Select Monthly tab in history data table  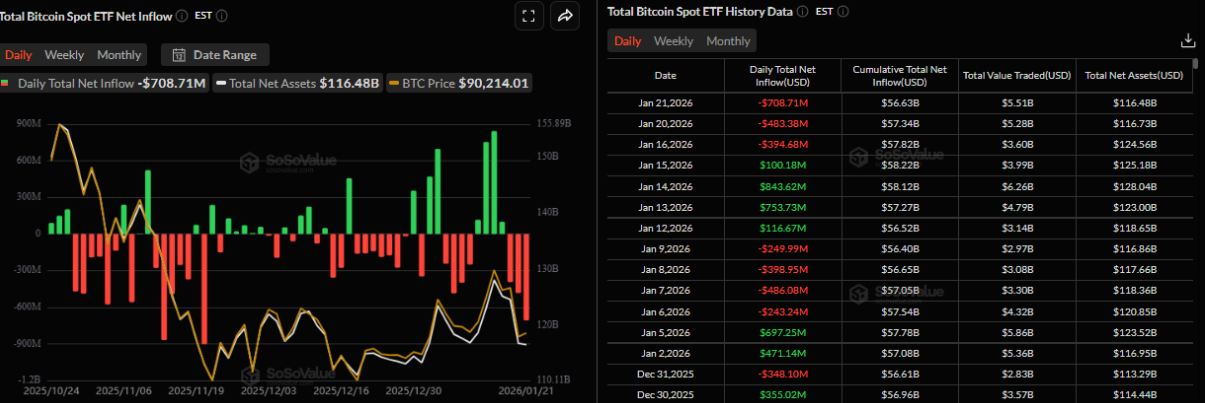click(728, 41)
